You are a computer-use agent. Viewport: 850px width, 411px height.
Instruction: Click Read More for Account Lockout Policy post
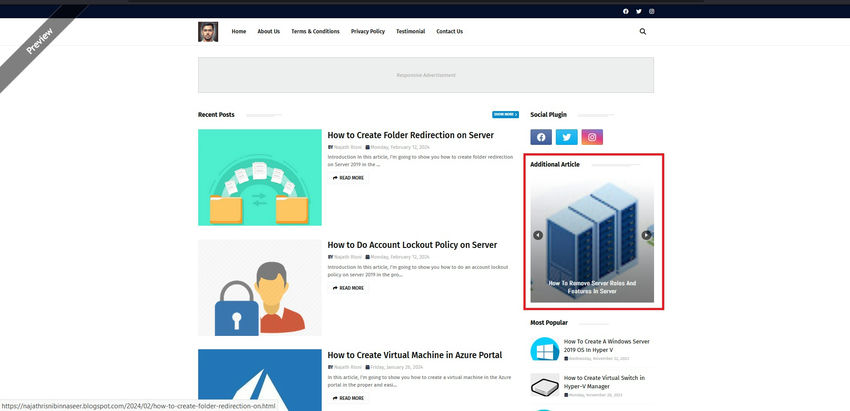(349, 288)
